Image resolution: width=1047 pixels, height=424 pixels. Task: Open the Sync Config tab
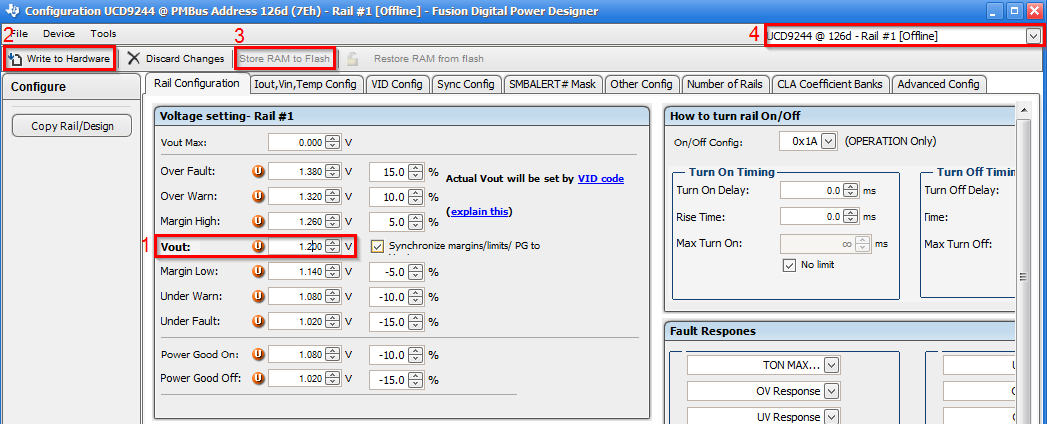pos(466,84)
